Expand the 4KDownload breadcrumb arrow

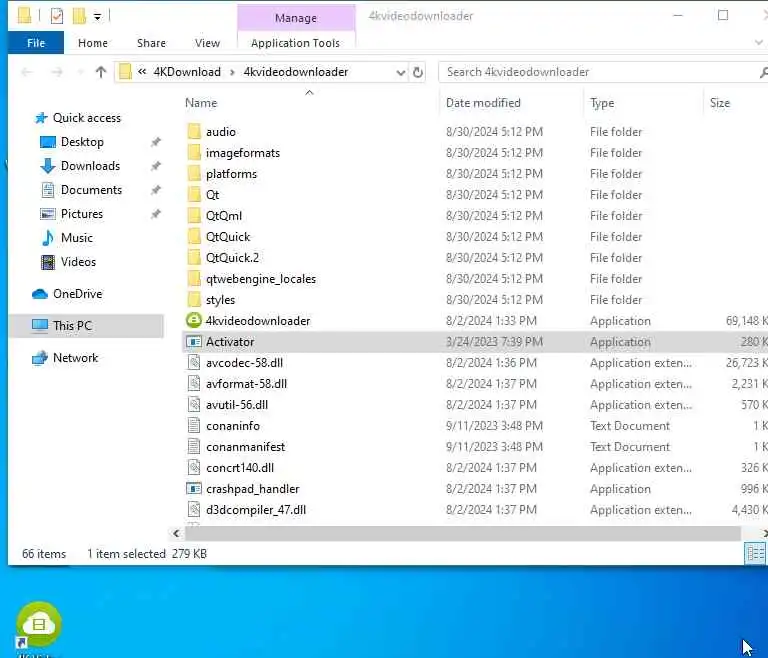232,73
